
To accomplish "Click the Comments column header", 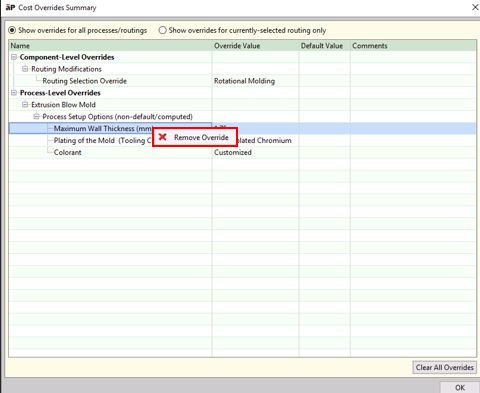I will (x=413, y=46).
